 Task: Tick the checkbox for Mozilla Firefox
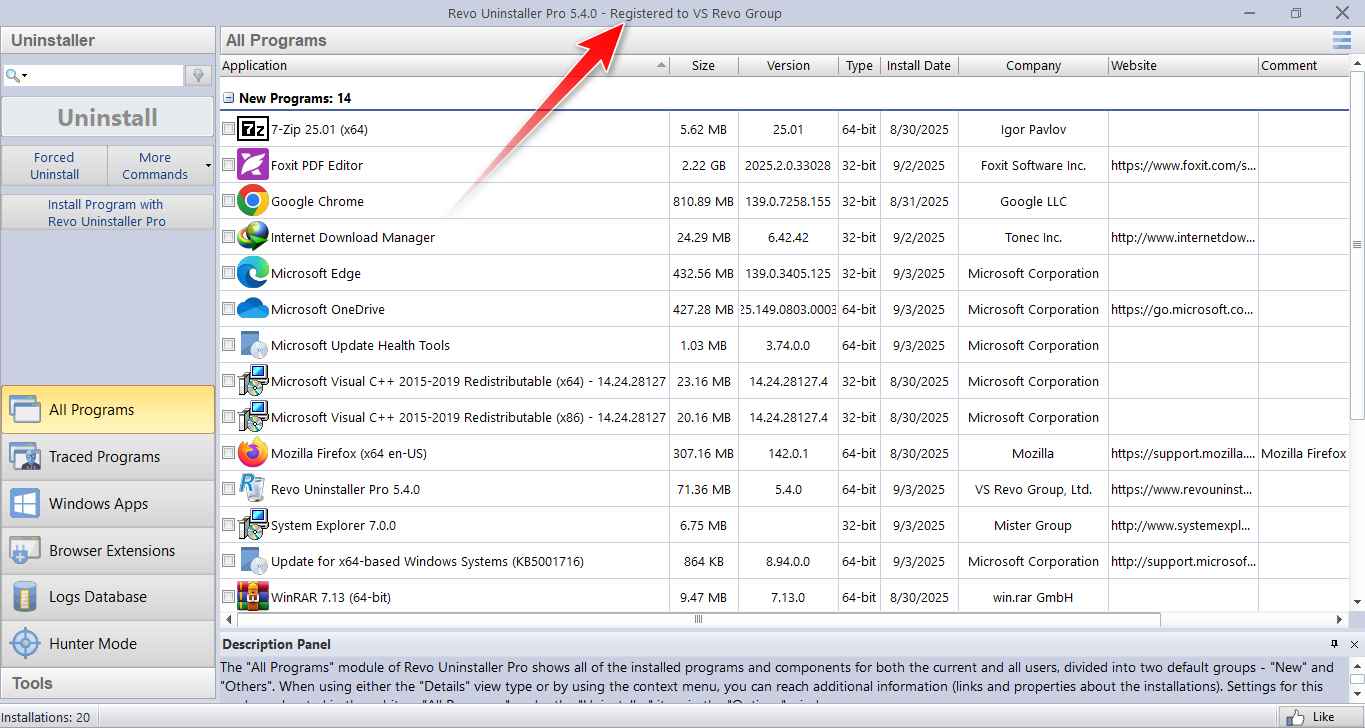229,453
